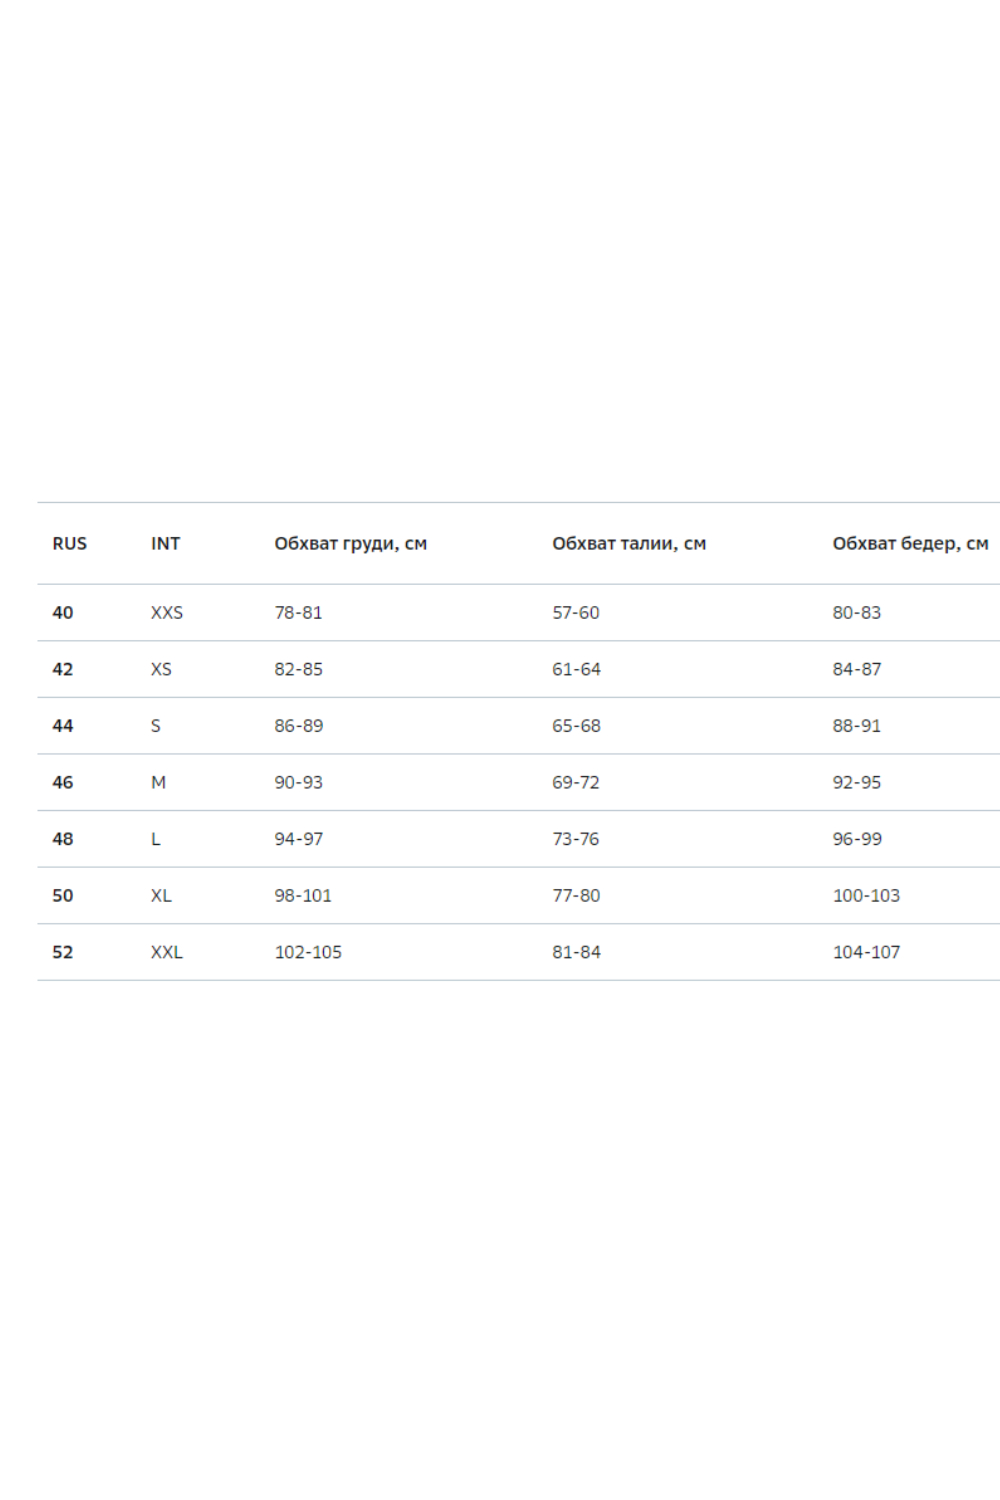The width and height of the screenshot is (1000, 1500).
Task: Click chest measurement 82-85 cell
Action: coord(299,670)
